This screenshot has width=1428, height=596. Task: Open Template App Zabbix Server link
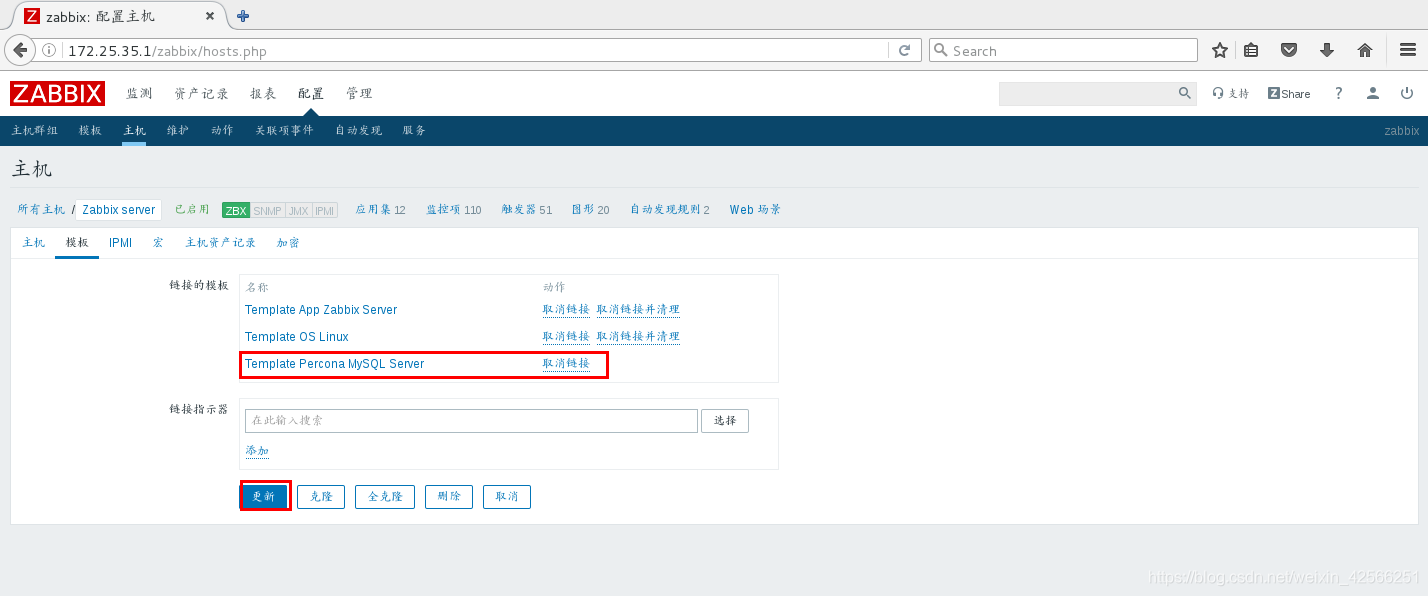(321, 310)
